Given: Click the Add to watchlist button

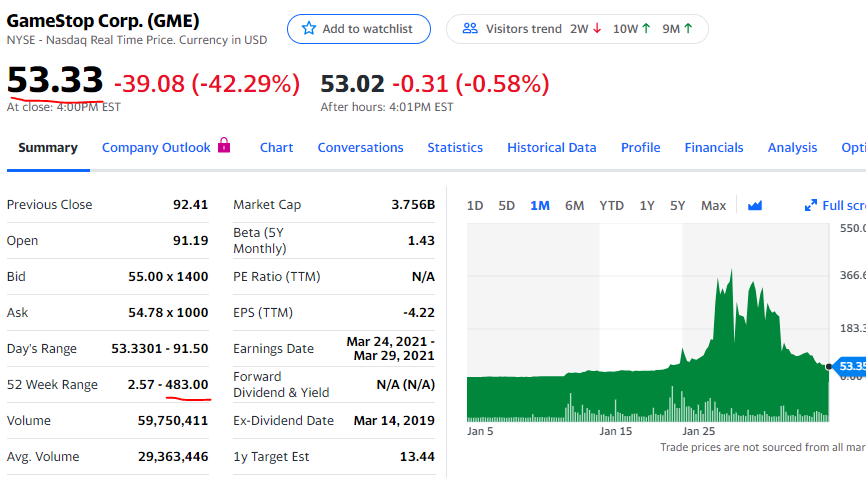Looking at the screenshot, I should (359, 29).
